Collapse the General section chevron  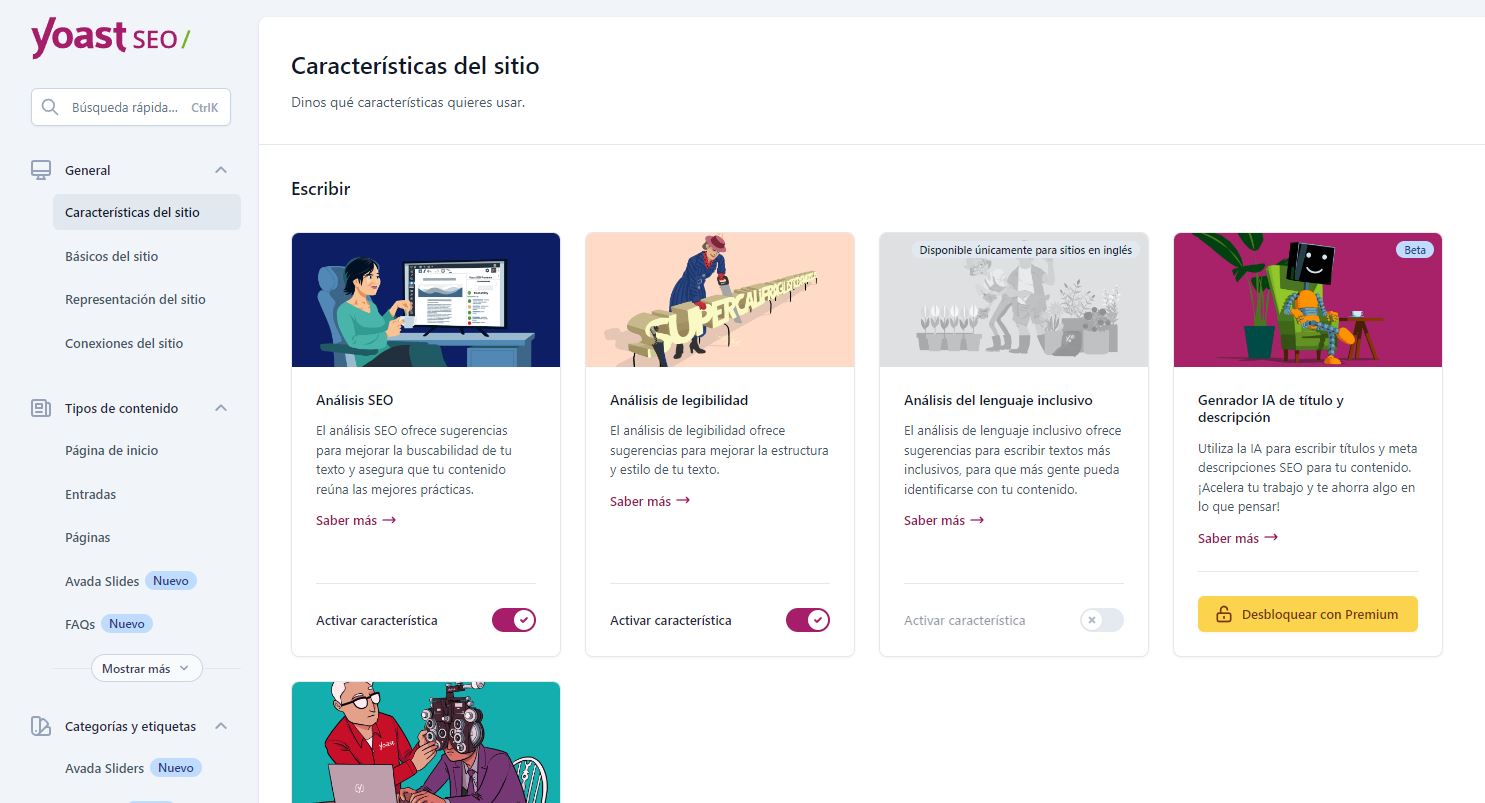220,169
